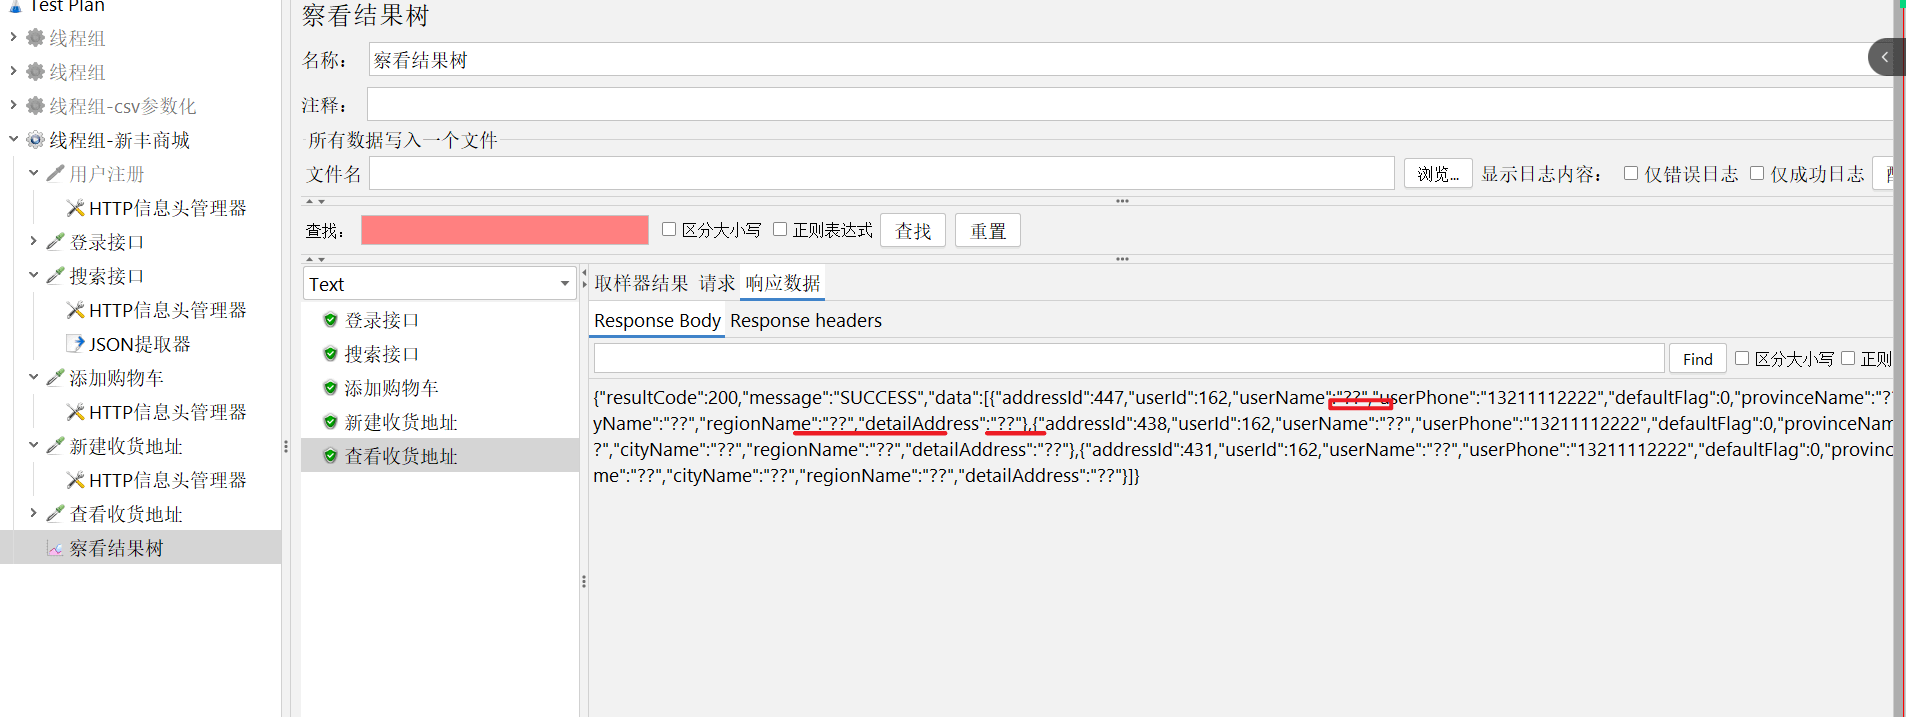This screenshot has width=1906, height=717.
Task: Toggle 区分大小写 checkbox beside Find button
Action: click(1742, 358)
